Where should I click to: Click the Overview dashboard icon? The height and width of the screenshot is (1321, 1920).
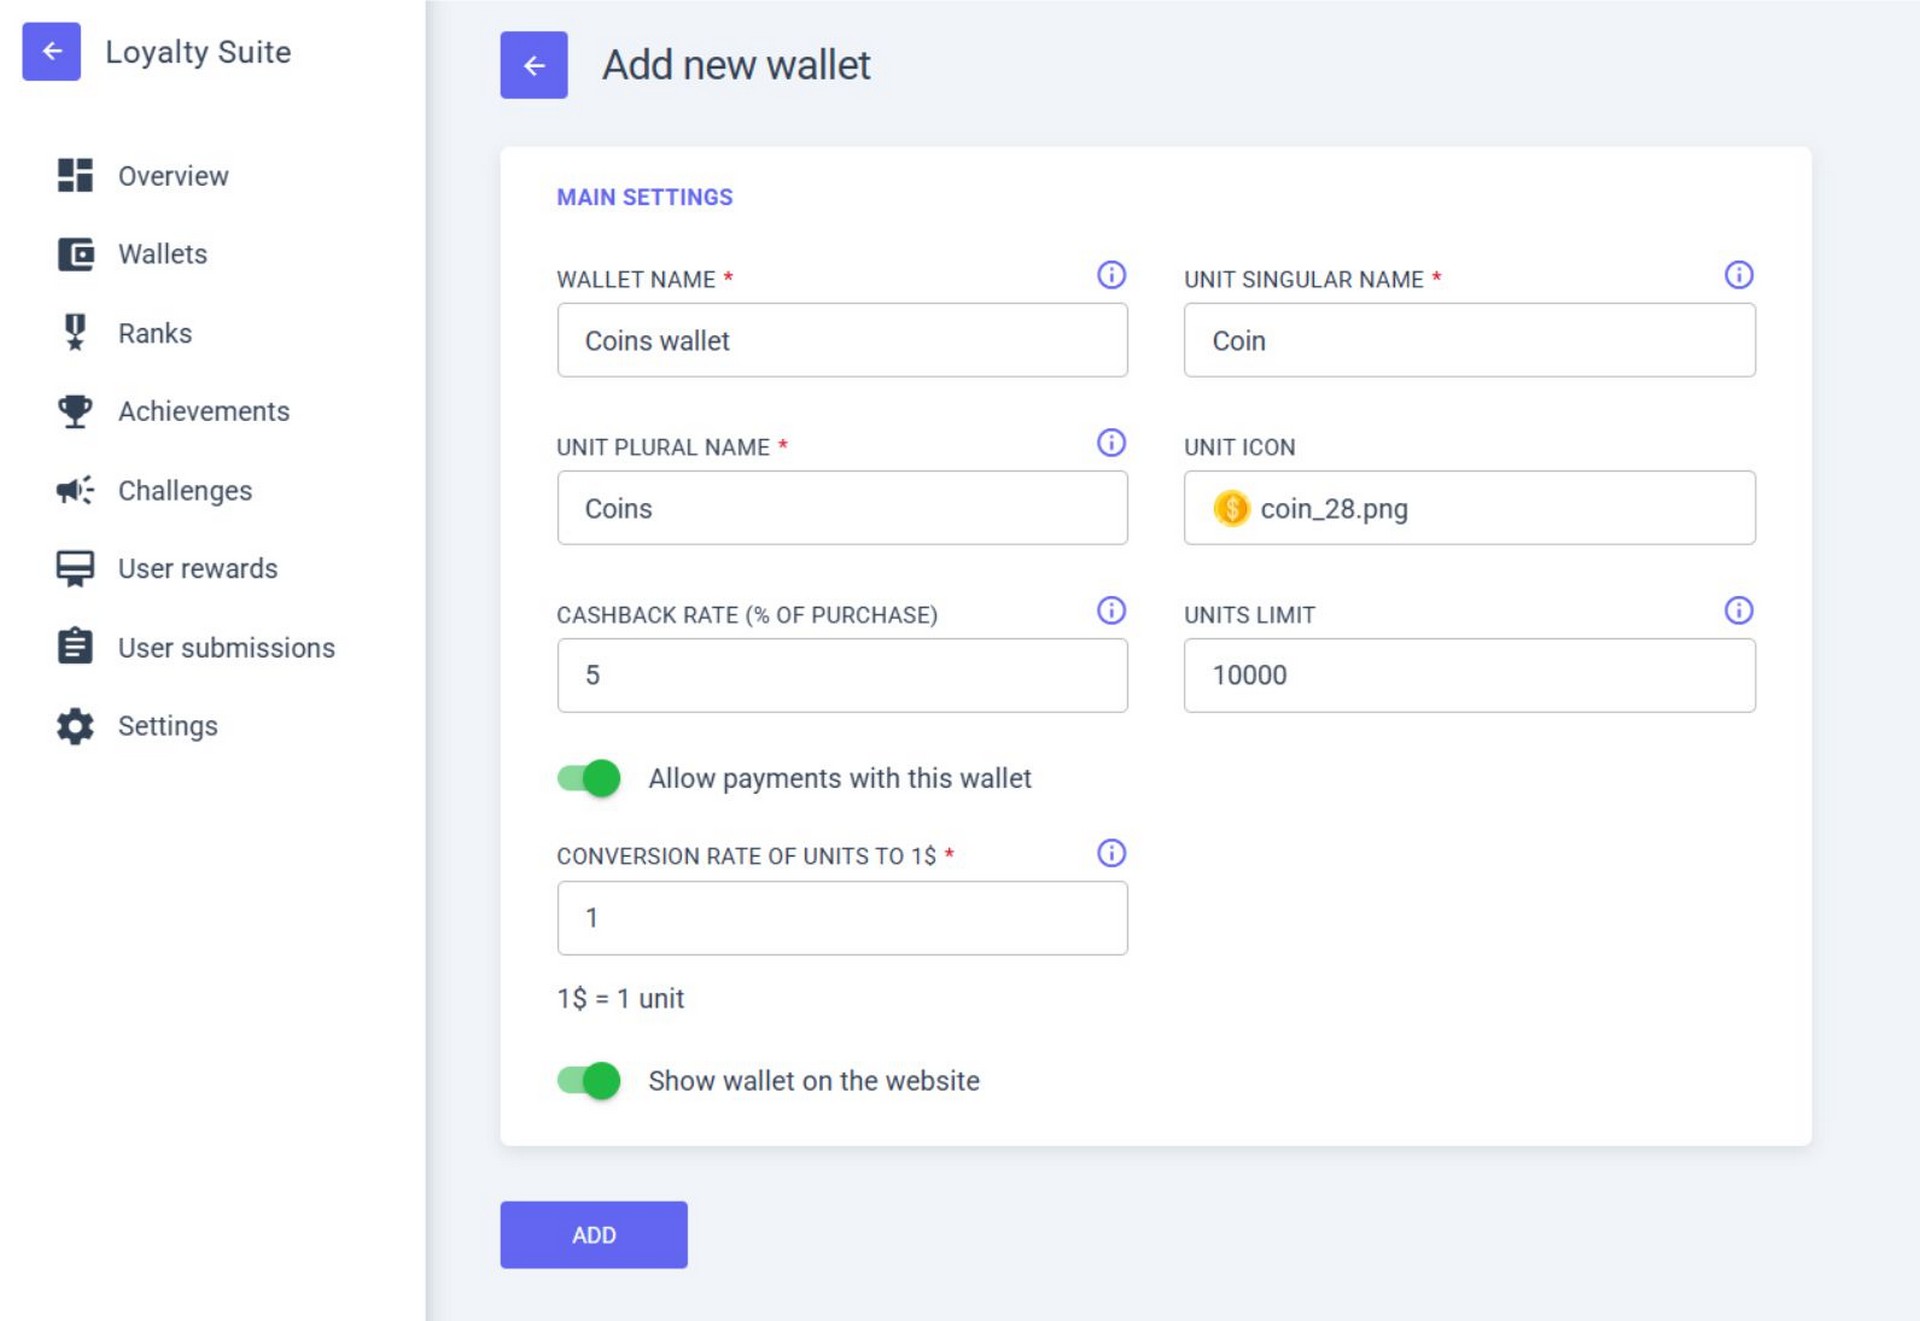75,175
